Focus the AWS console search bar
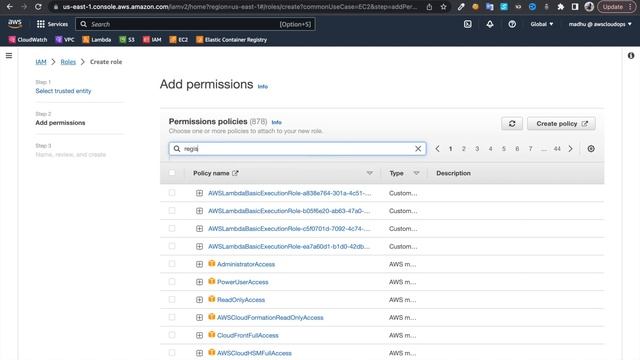Screen dimensions: 640x360 [195, 24]
